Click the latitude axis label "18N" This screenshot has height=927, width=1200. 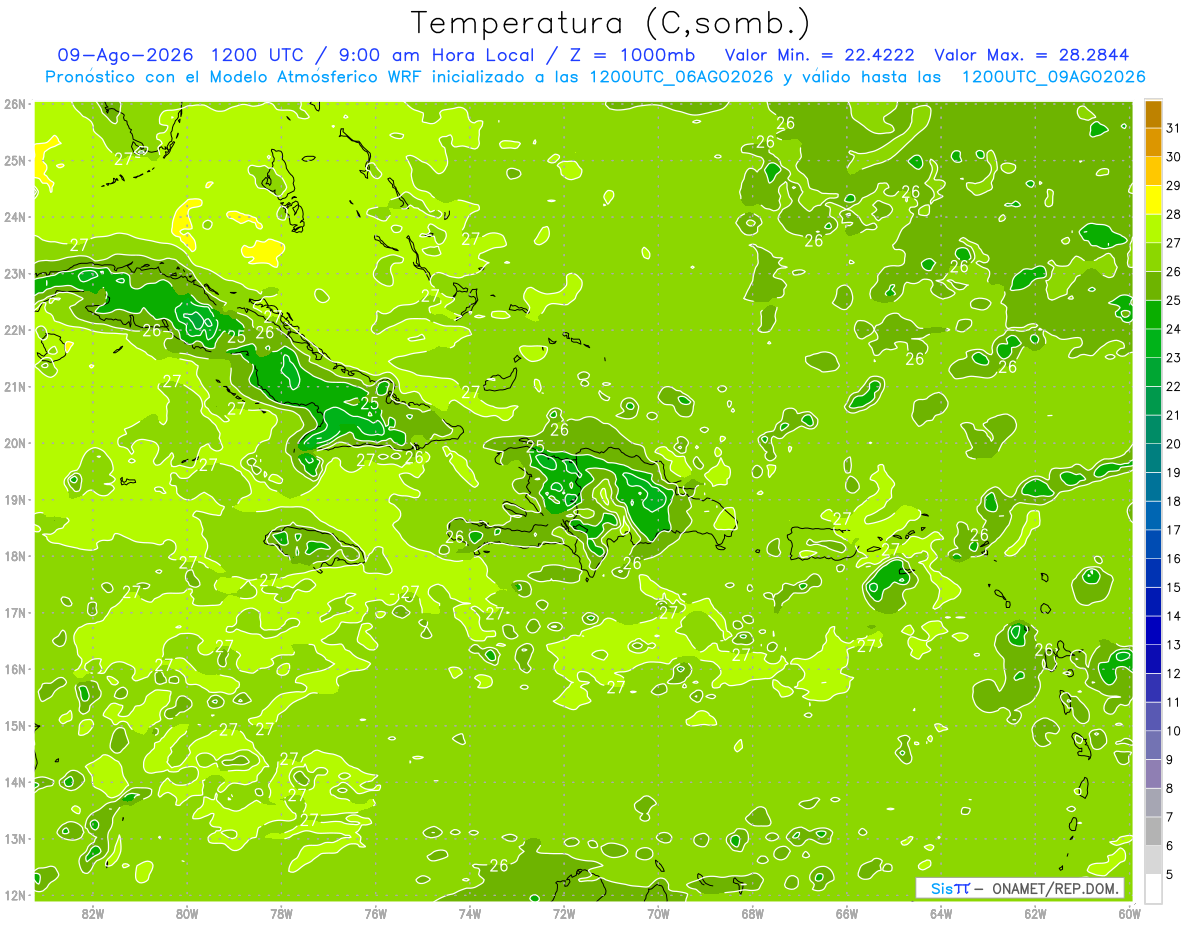tap(15, 556)
